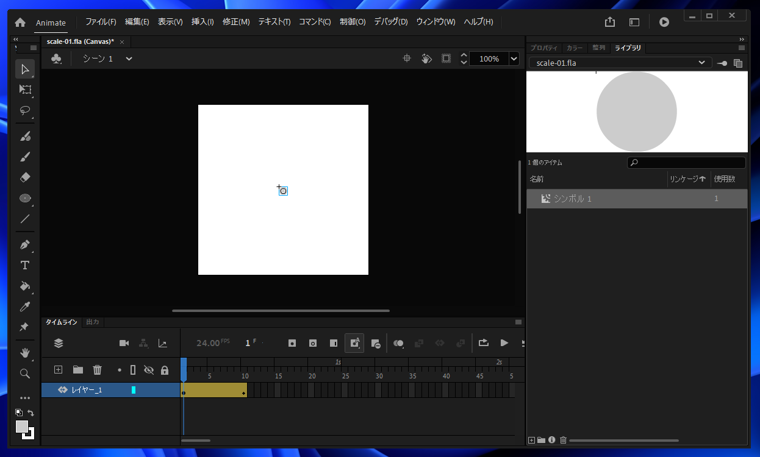Switch to the プロパティ tab
The height and width of the screenshot is (457, 760).
click(x=544, y=48)
